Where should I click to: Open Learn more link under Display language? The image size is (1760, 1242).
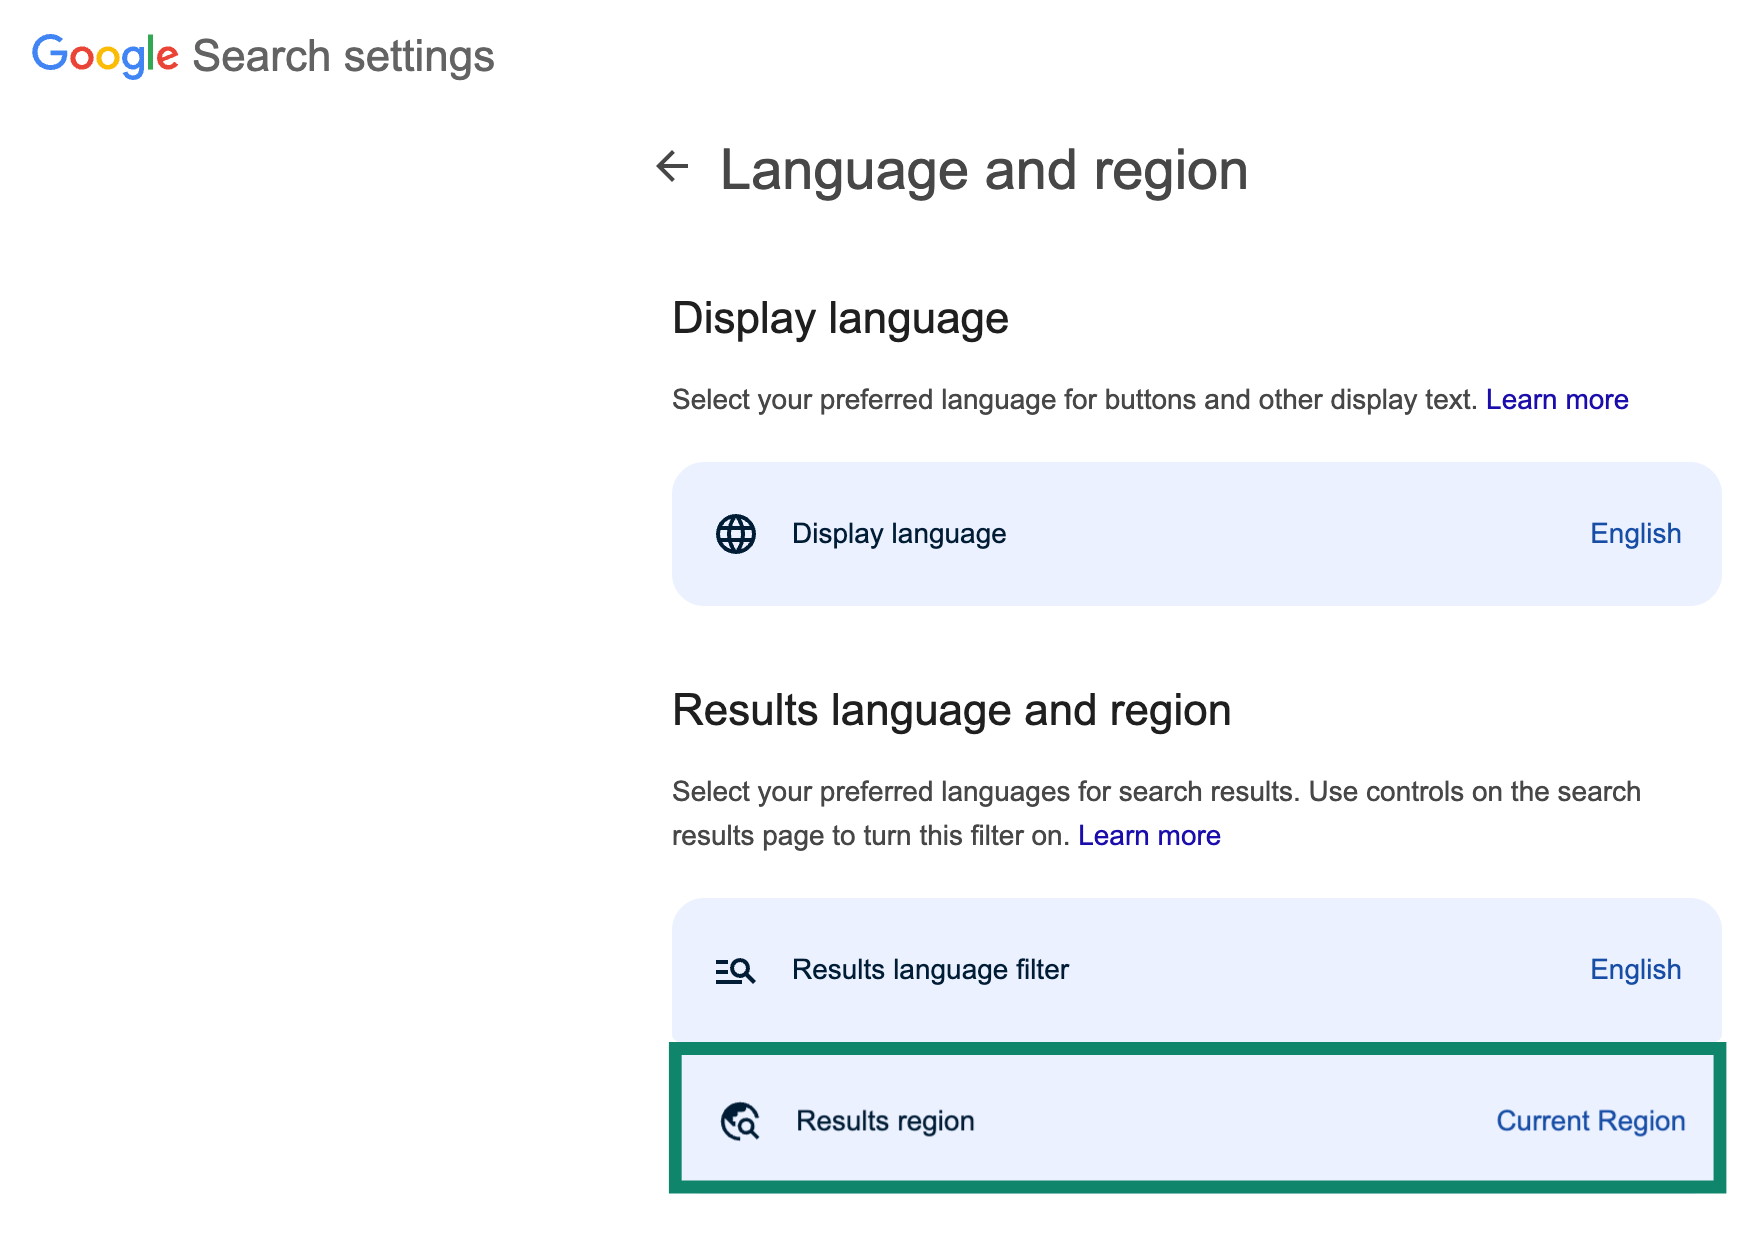pyautogui.click(x=1557, y=400)
